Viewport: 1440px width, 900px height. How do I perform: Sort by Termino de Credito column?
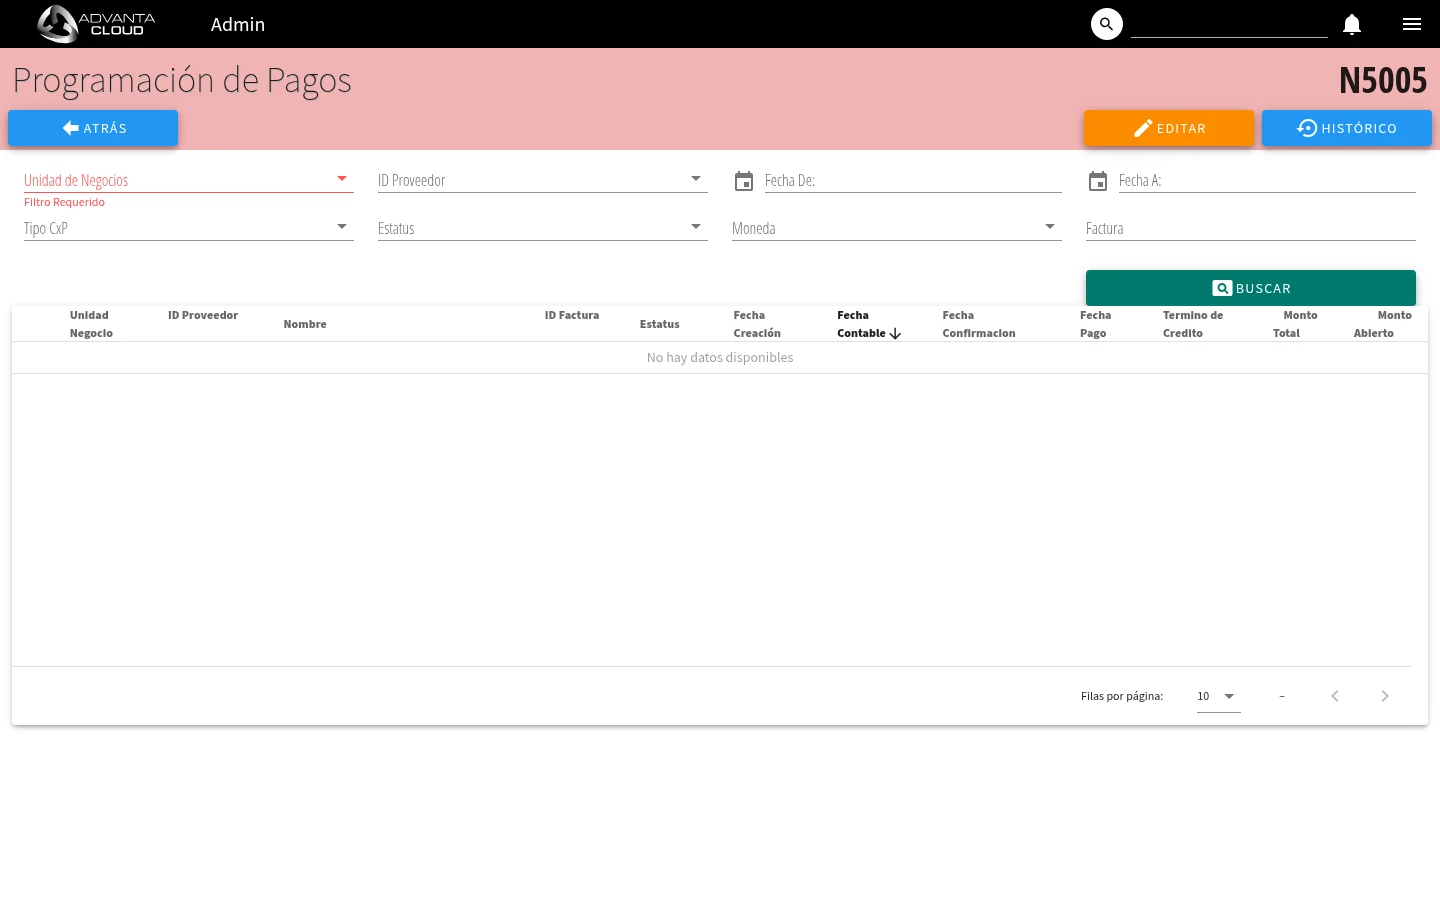coord(1193,324)
